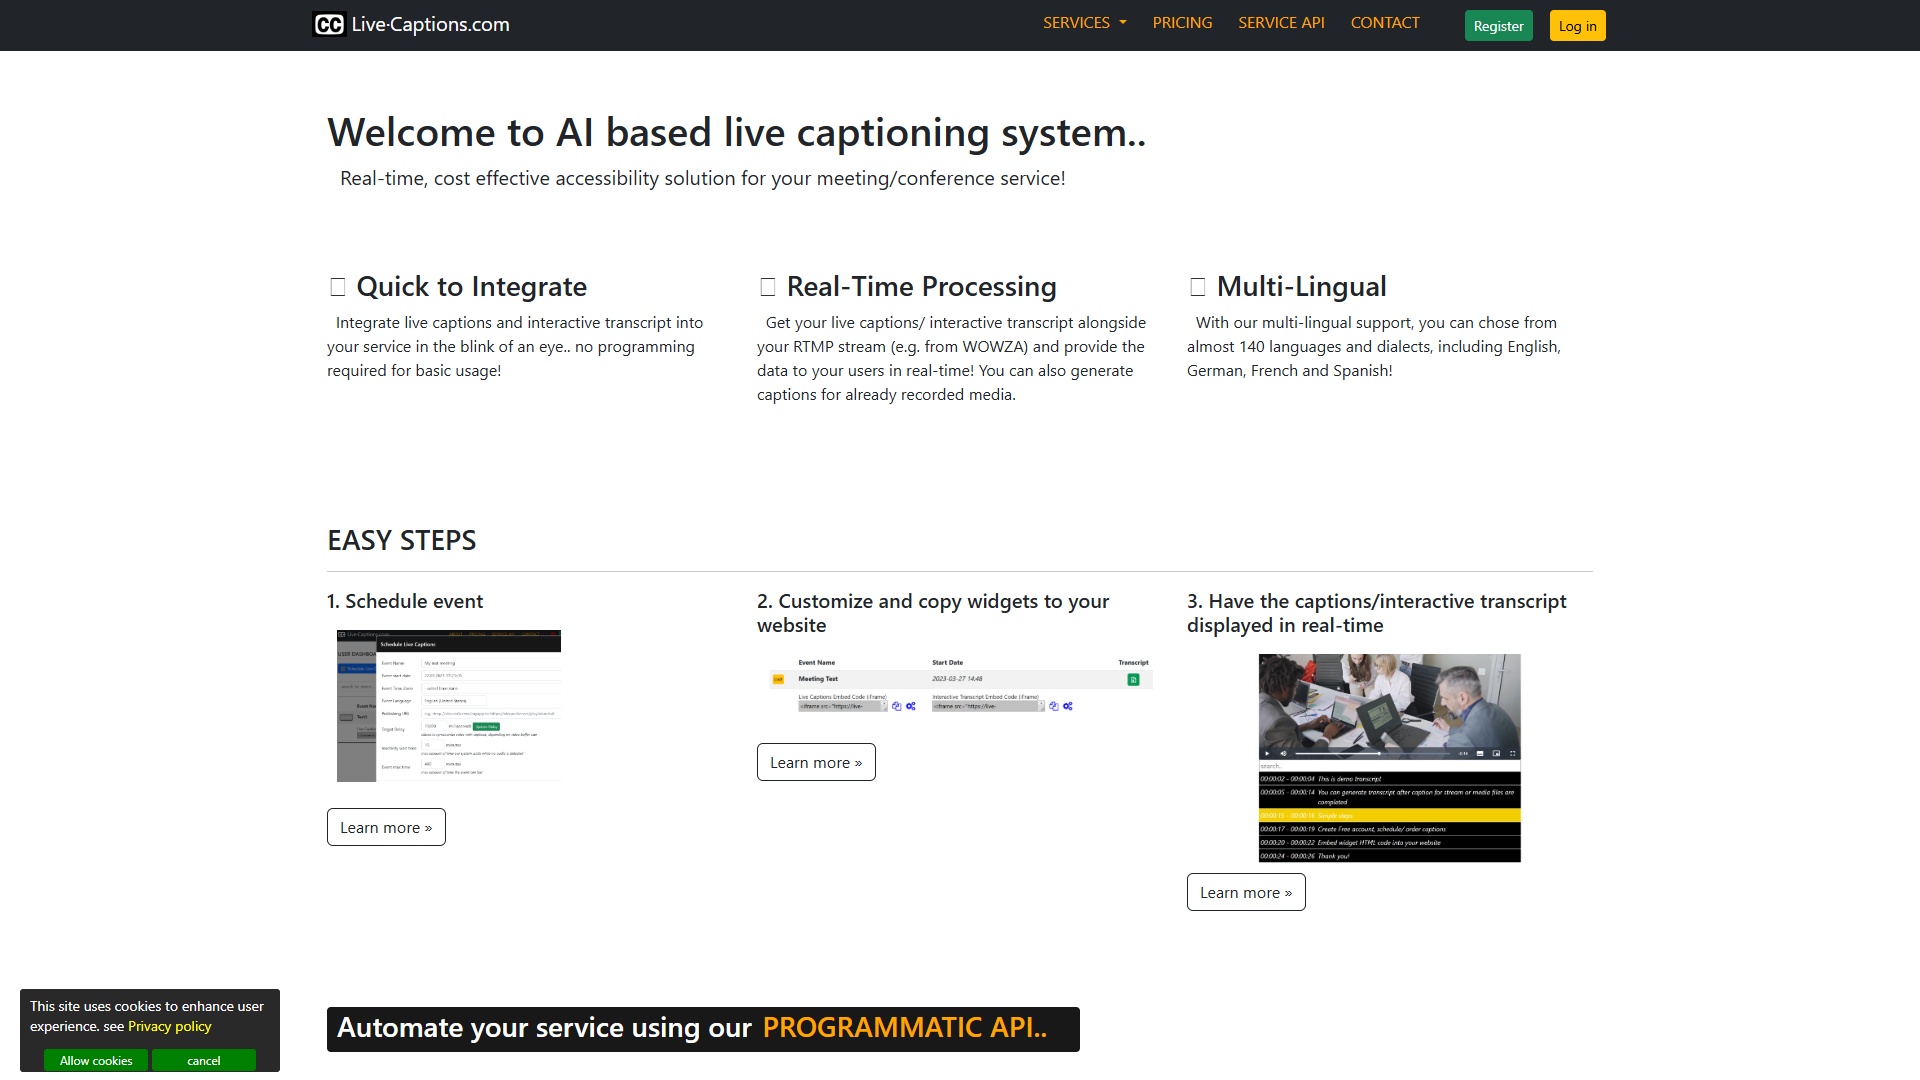Click the fullscreen icon on the demo video

tap(1513, 753)
